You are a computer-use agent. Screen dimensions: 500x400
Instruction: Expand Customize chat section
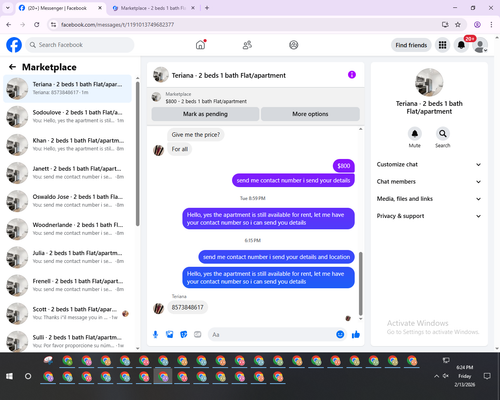(429, 164)
